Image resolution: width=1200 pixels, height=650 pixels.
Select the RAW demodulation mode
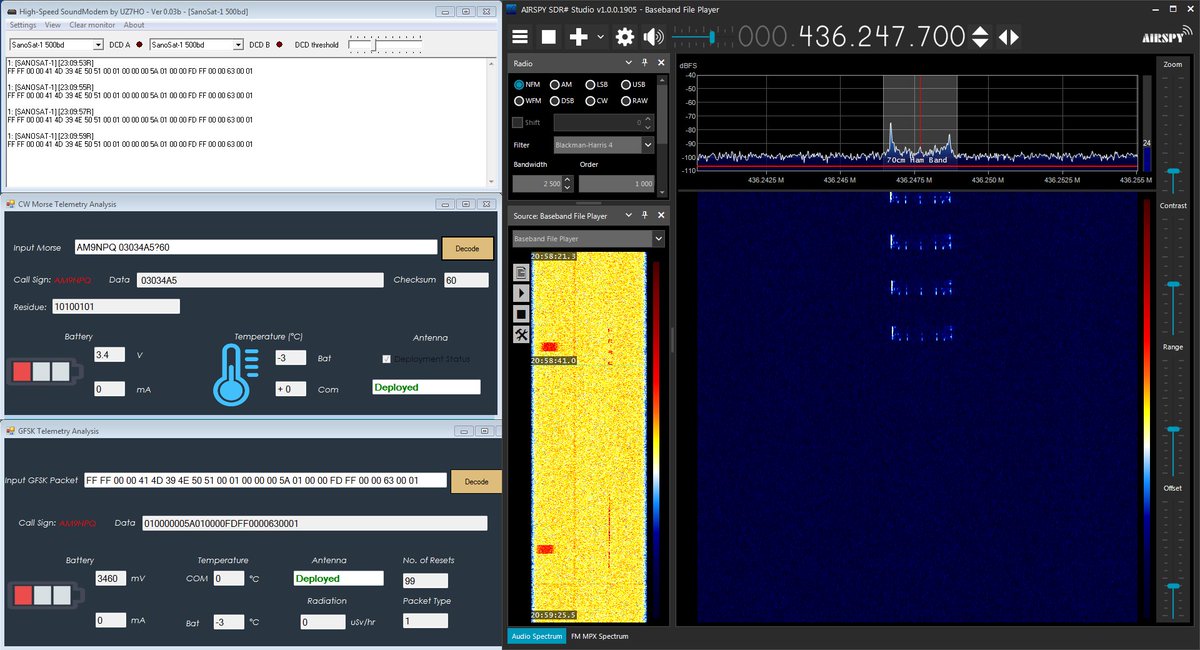coord(634,101)
